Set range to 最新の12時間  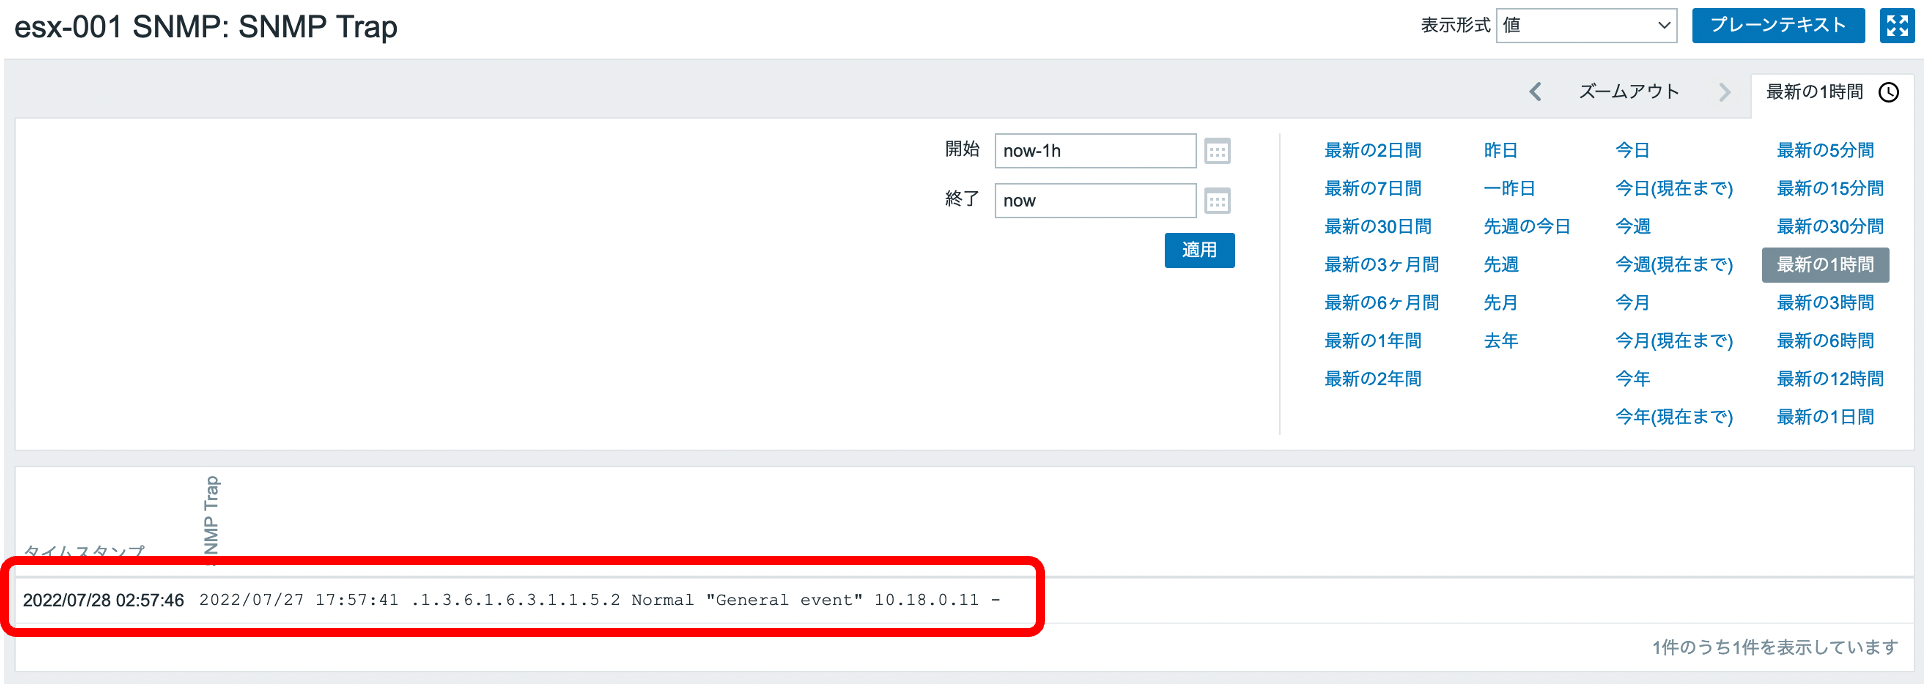coord(1830,378)
